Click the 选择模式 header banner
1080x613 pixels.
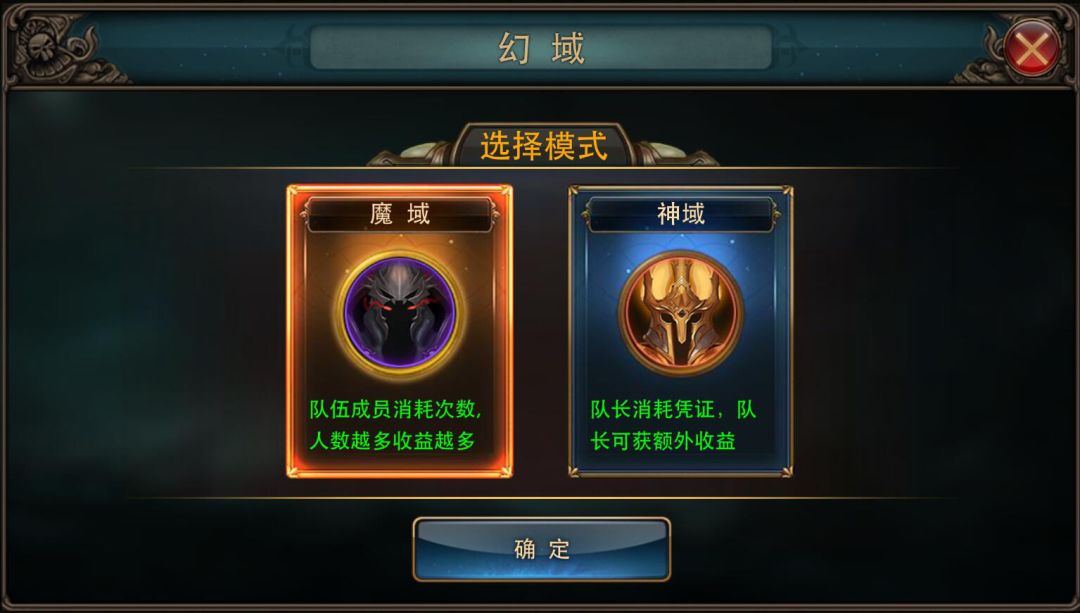click(x=543, y=145)
